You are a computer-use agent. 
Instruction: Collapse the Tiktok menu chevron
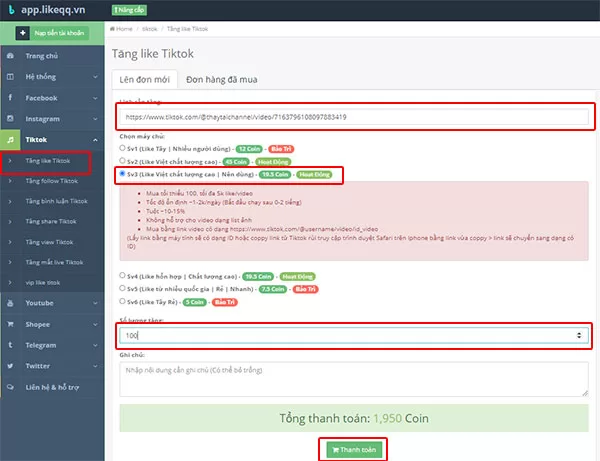coord(95,140)
